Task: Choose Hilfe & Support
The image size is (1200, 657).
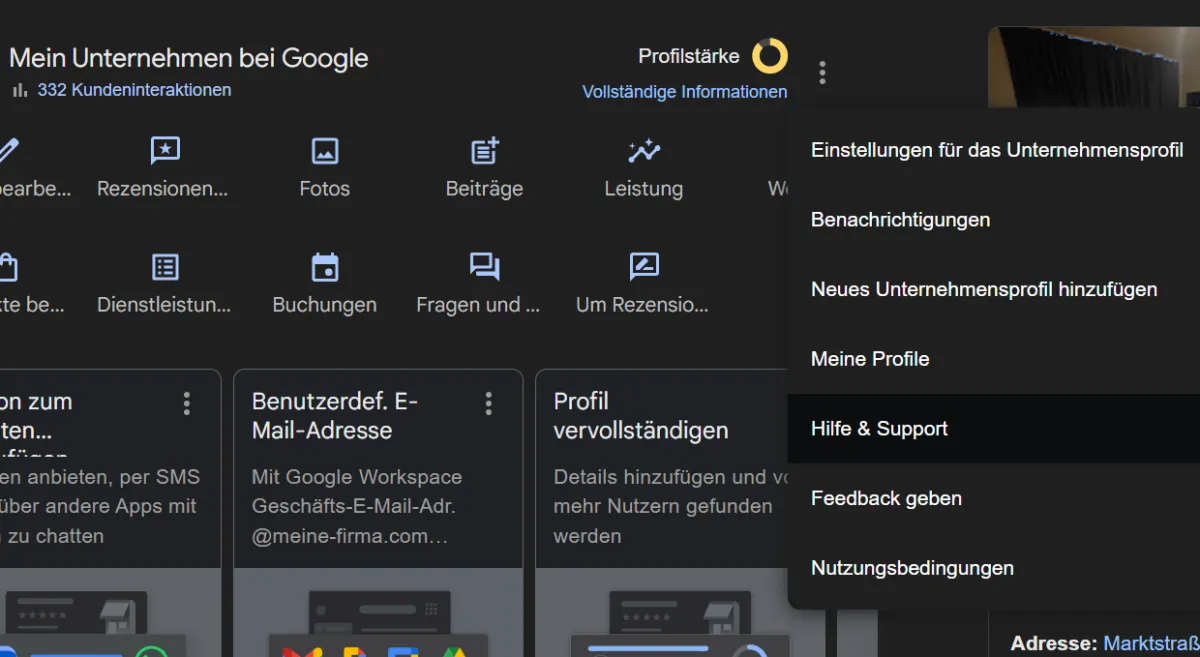Action: click(x=994, y=429)
